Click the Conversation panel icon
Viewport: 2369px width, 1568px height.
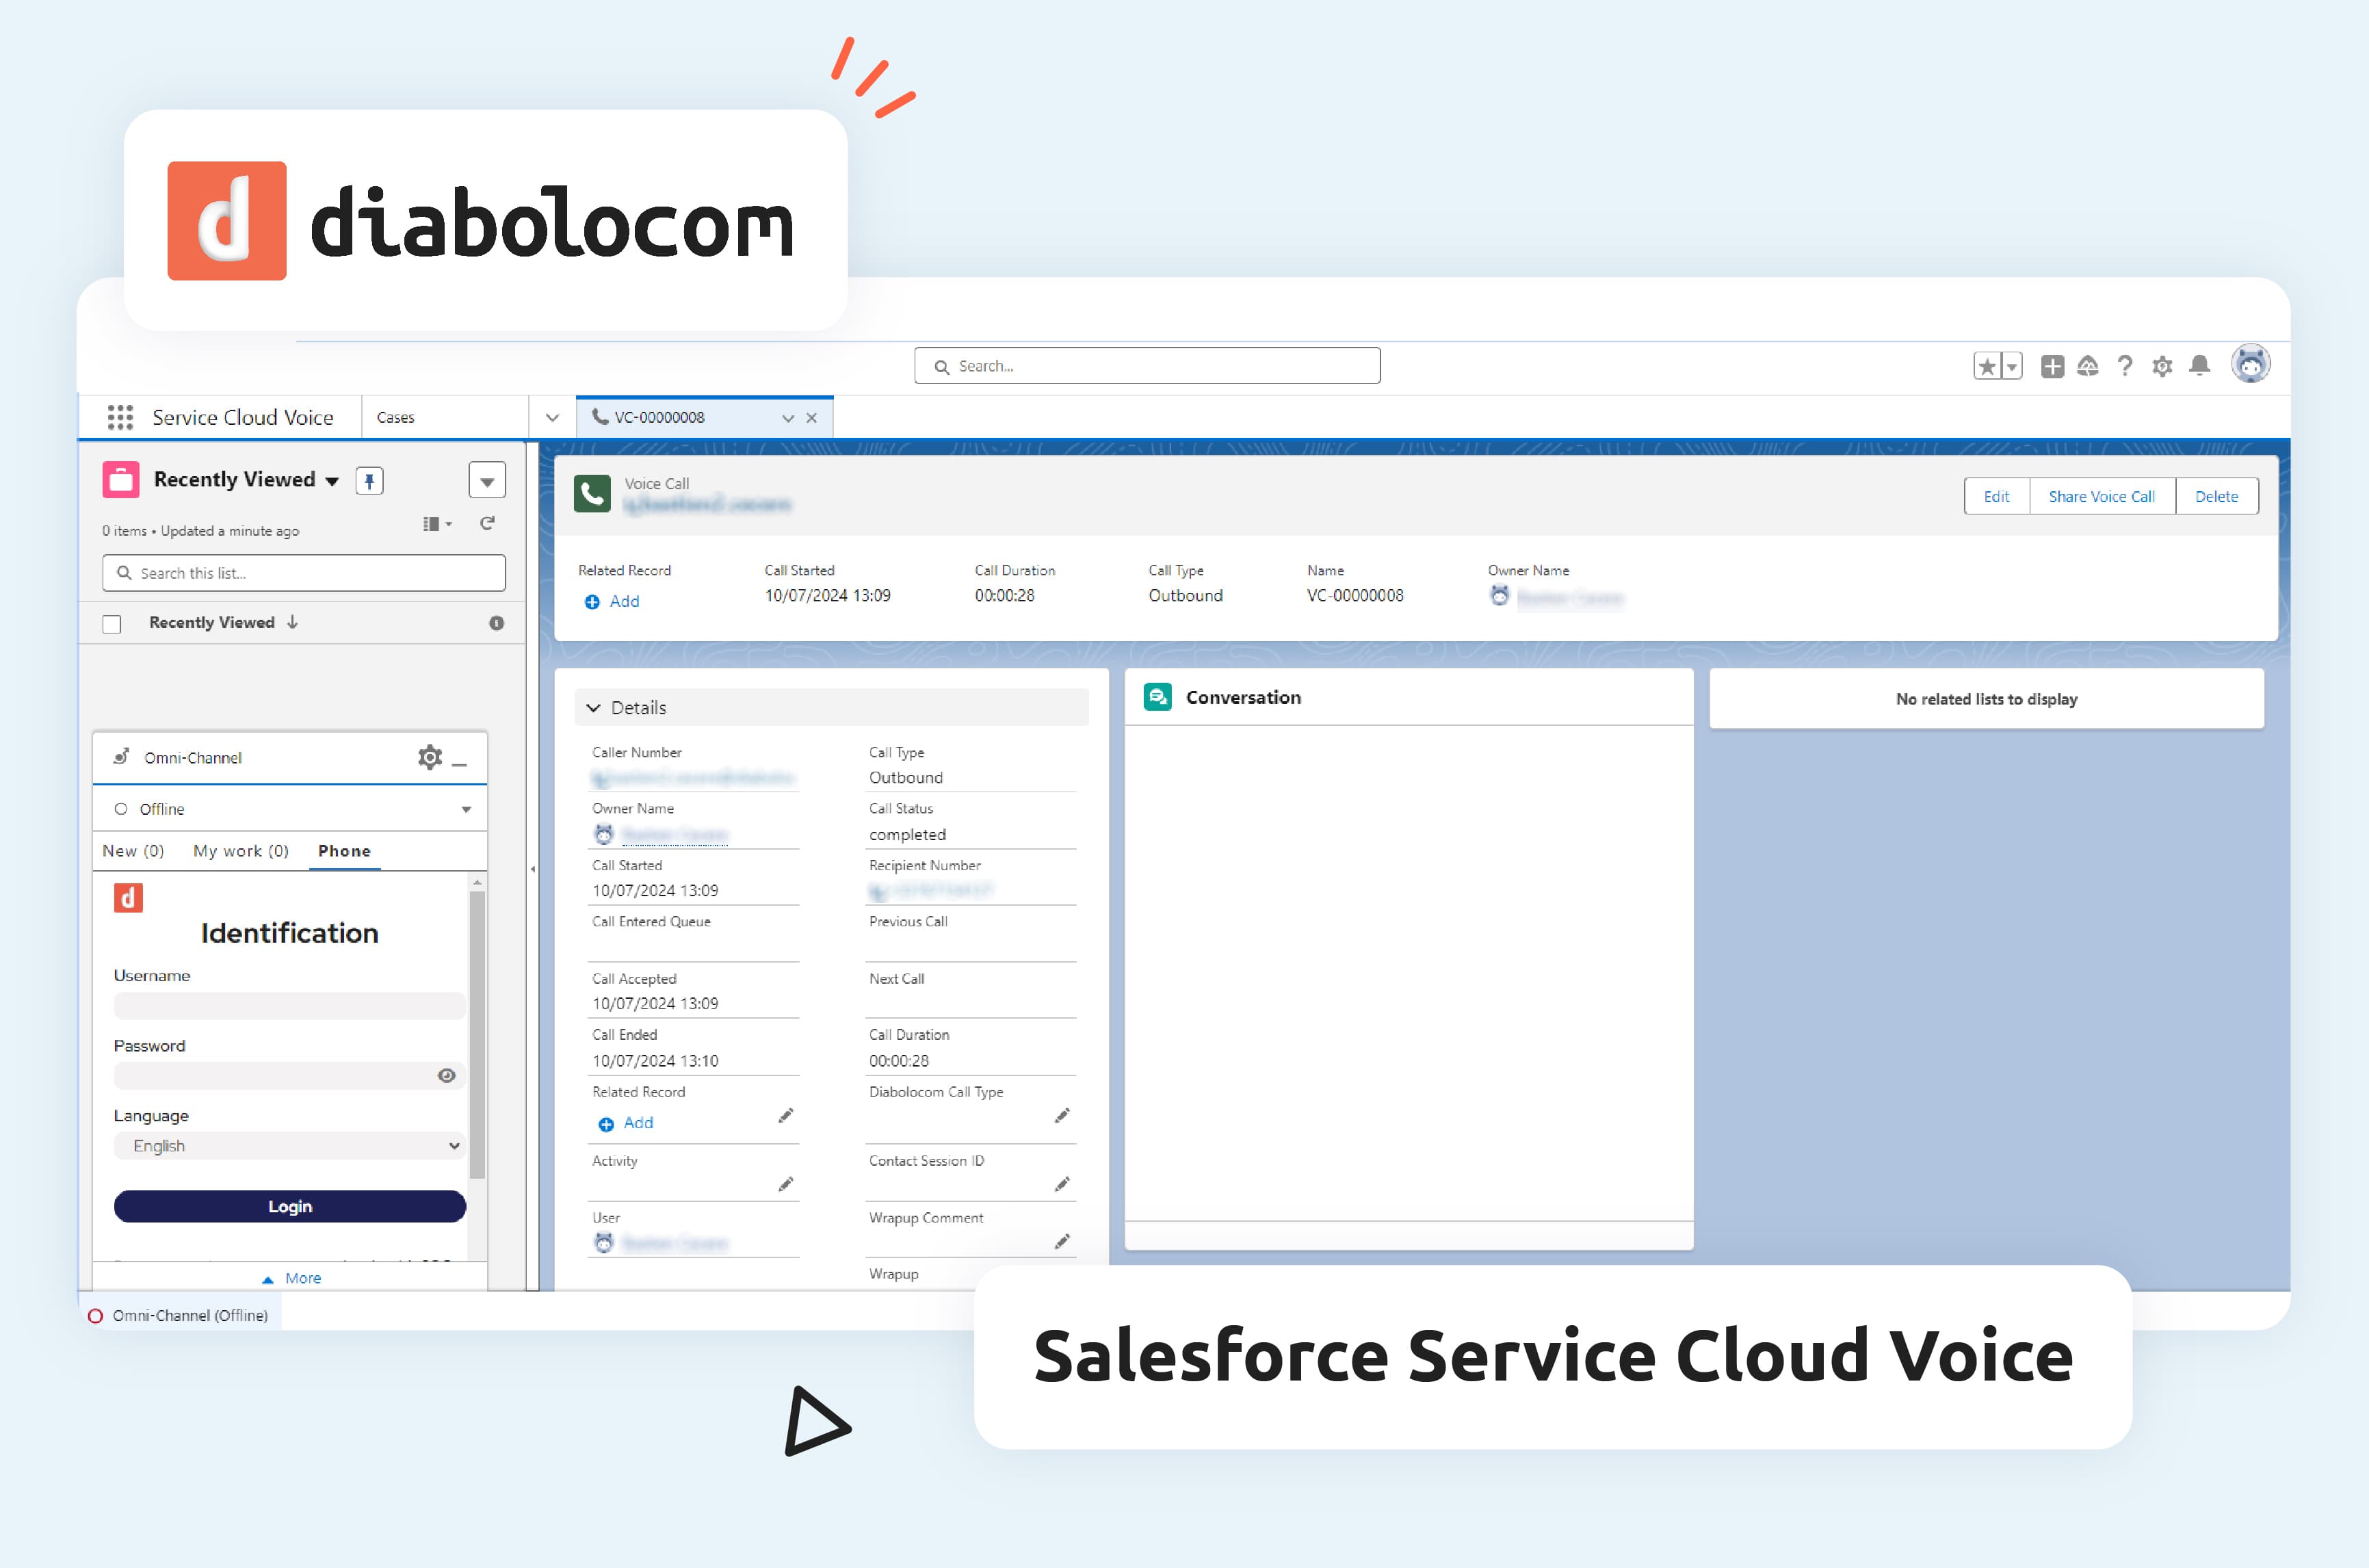click(x=1158, y=698)
